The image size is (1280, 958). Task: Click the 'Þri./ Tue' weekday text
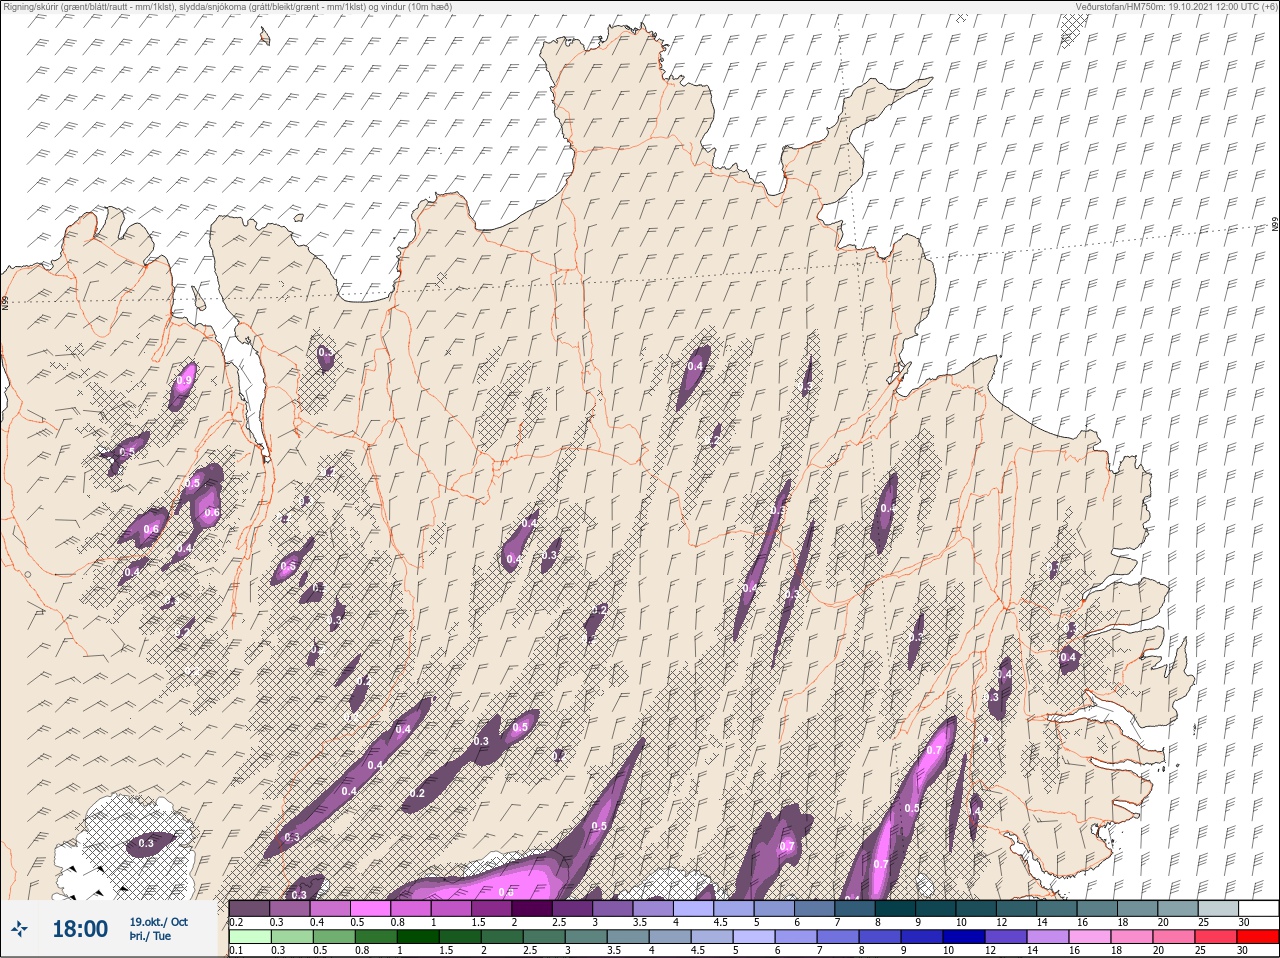(150, 937)
